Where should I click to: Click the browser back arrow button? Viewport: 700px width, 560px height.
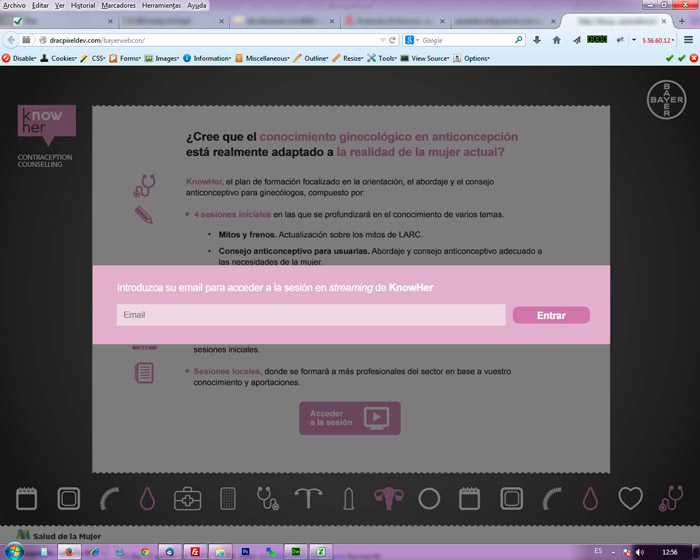[11, 40]
